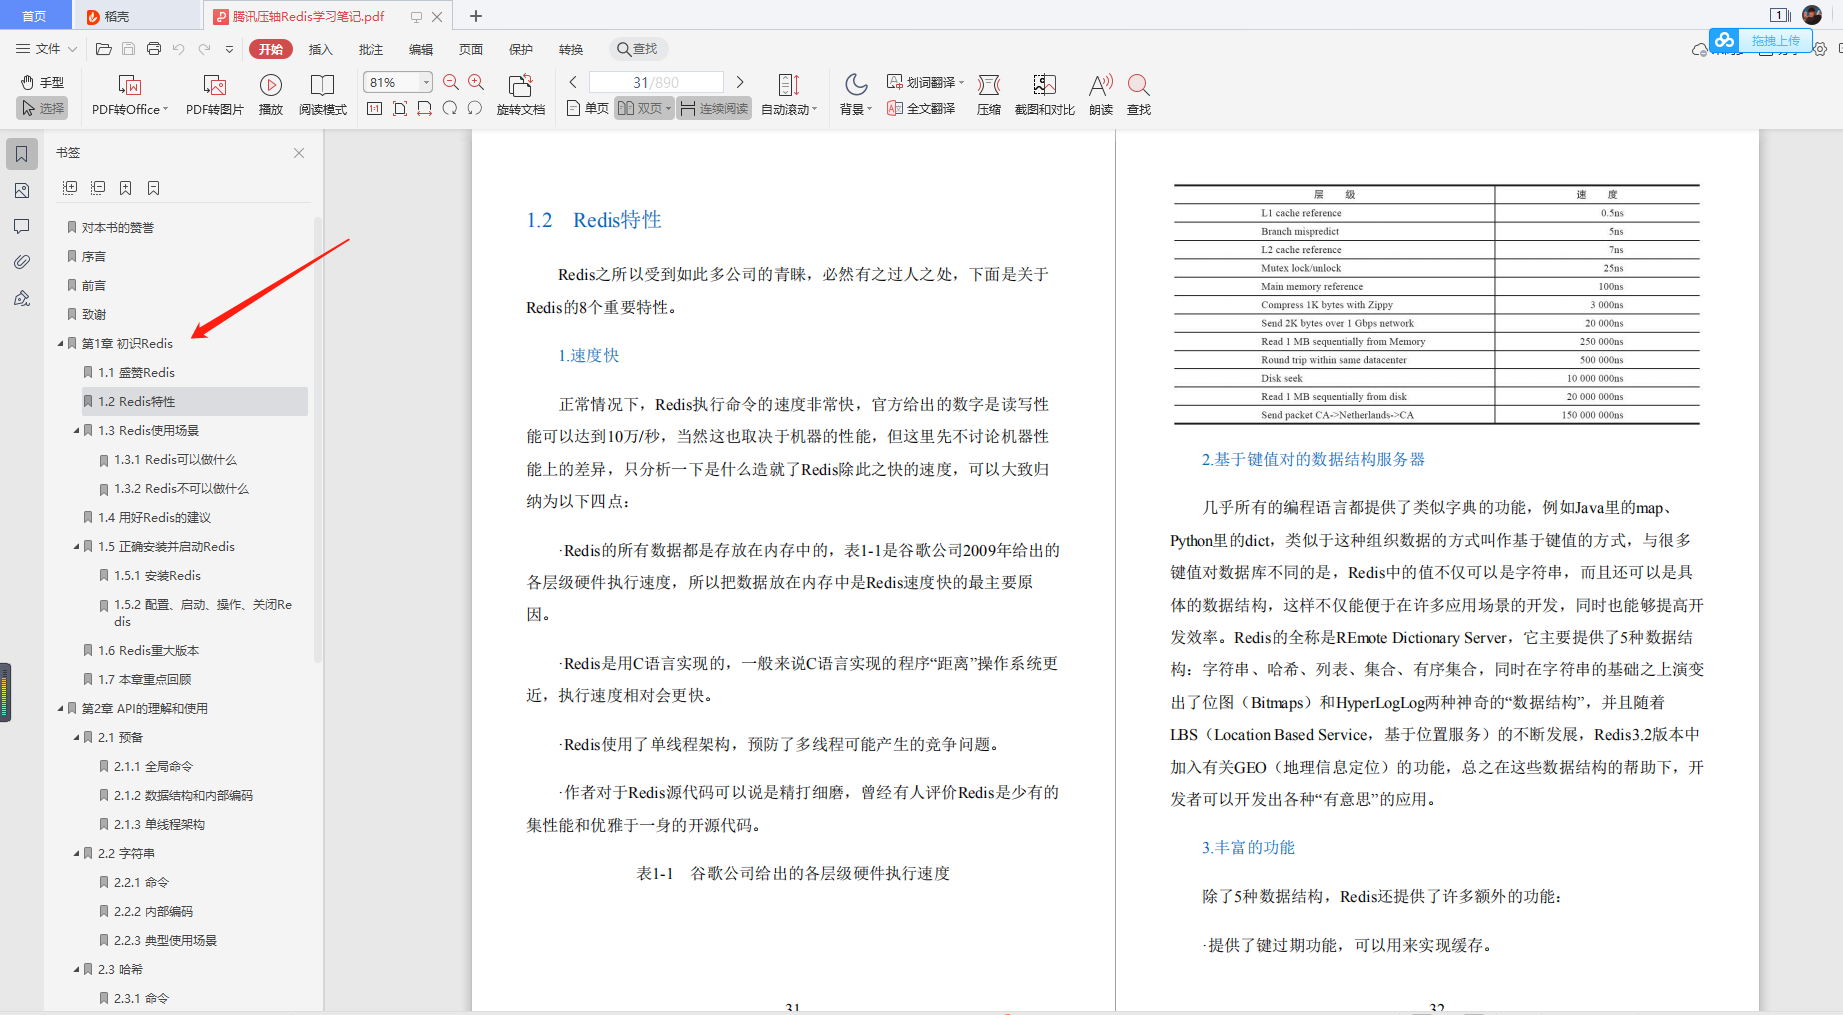Click the undo arrow icon

point(179,49)
